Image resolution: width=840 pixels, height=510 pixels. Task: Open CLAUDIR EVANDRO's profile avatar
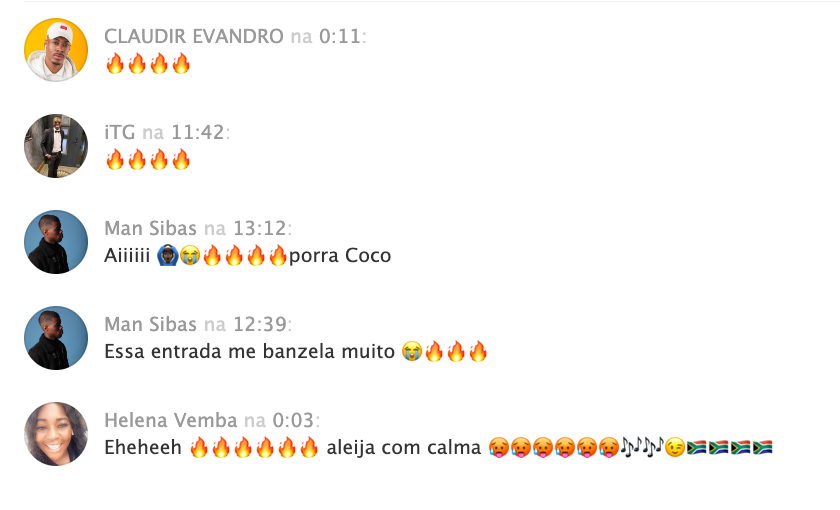pos(56,50)
